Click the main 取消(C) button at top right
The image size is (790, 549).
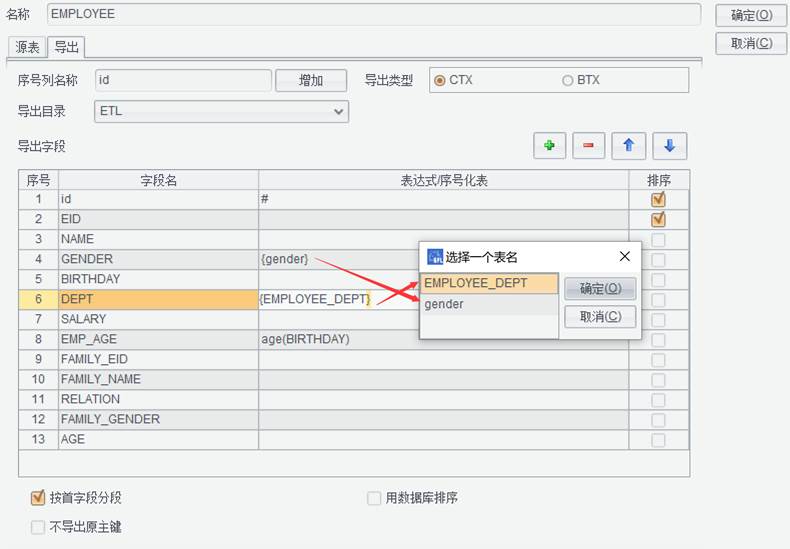click(751, 44)
